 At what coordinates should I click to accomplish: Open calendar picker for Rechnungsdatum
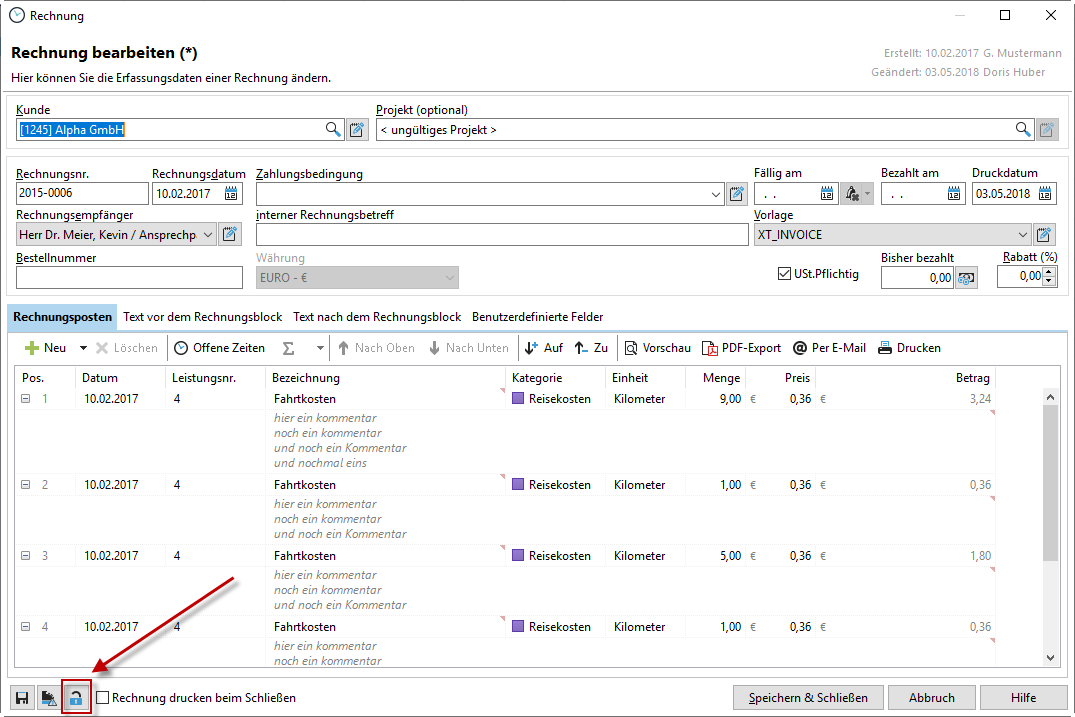pyautogui.click(x=232, y=194)
